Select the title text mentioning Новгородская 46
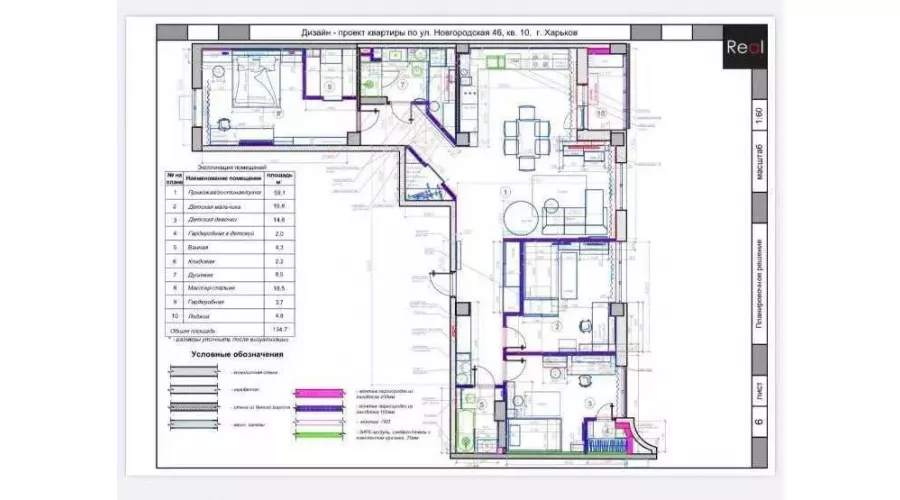This screenshot has height=500, width=900. pyautogui.click(x=439, y=33)
